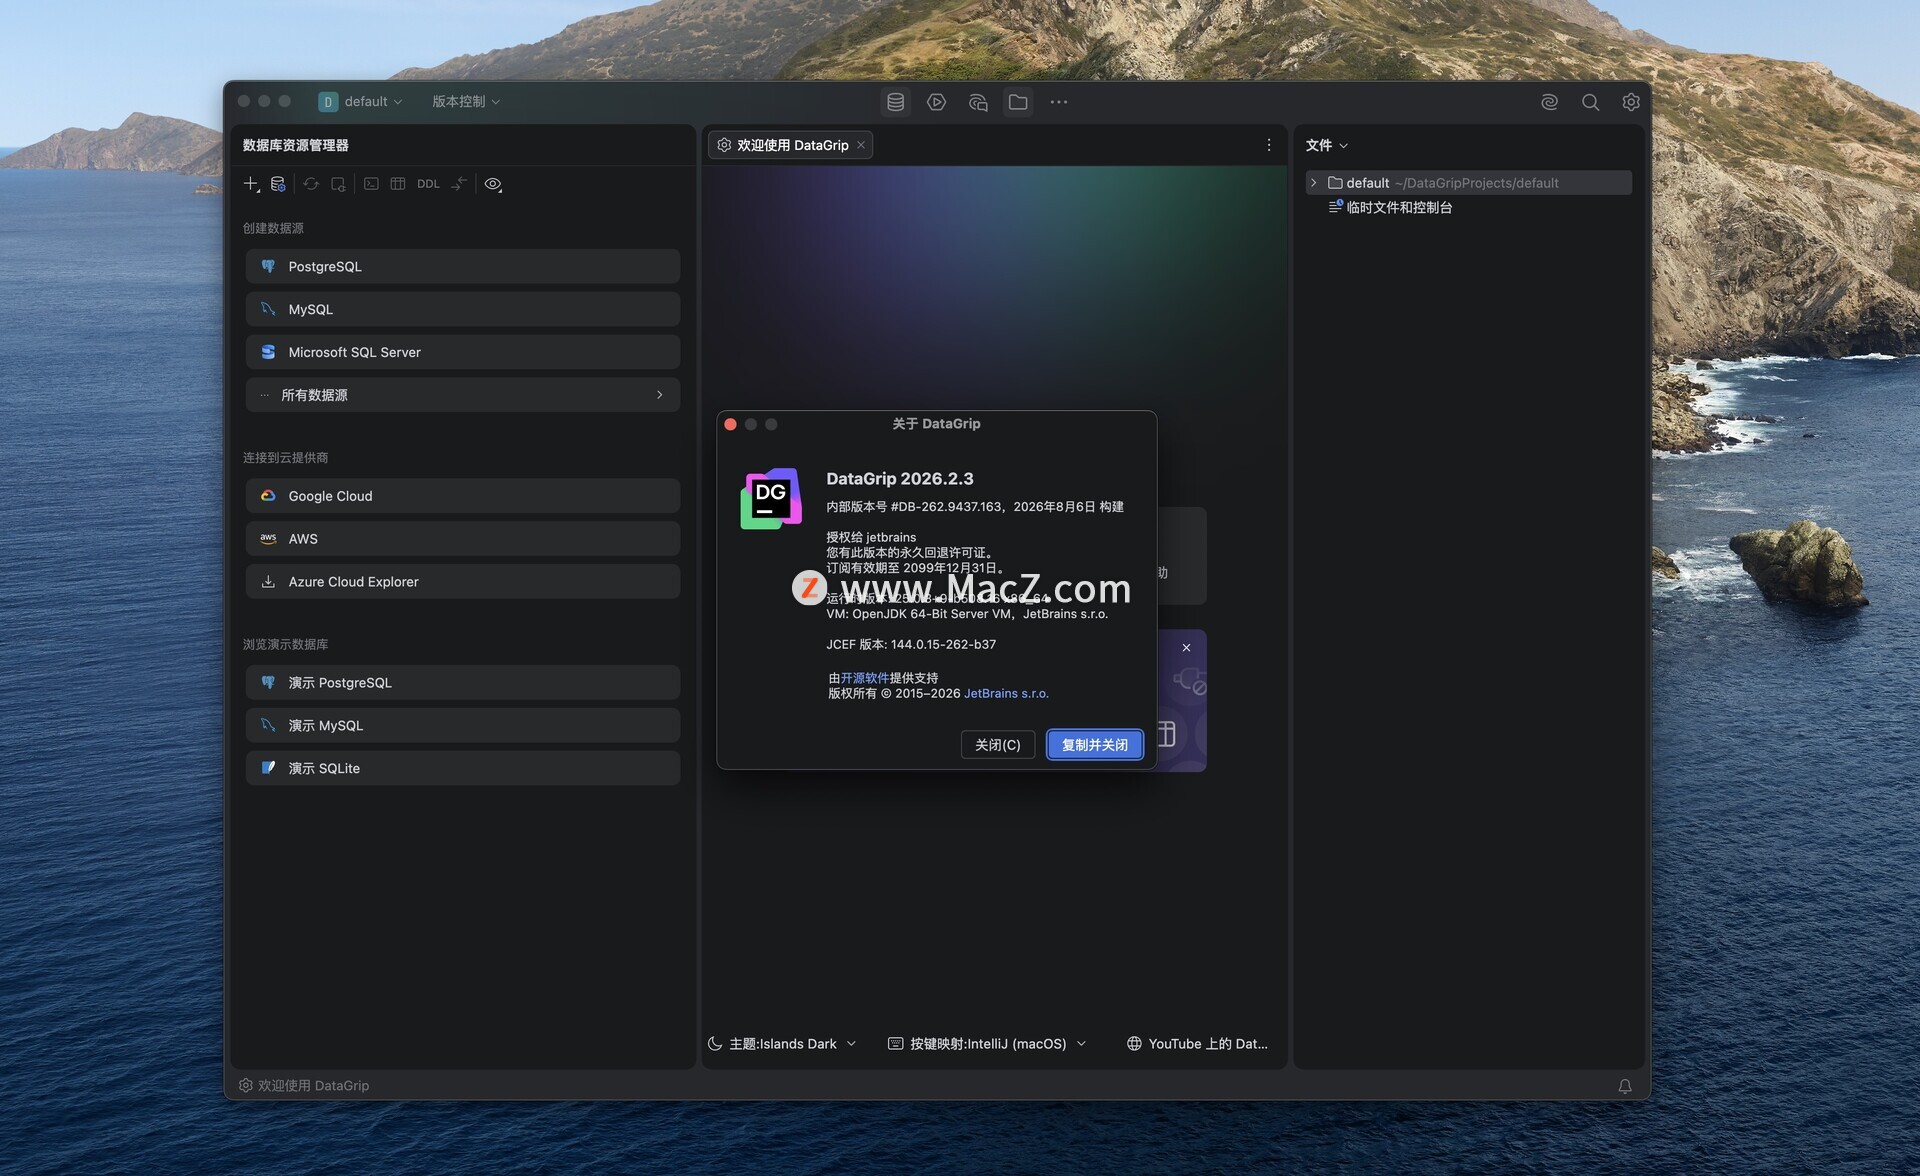Open the AI chat tool window icon
1920x1176 pixels.
pyautogui.click(x=977, y=102)
